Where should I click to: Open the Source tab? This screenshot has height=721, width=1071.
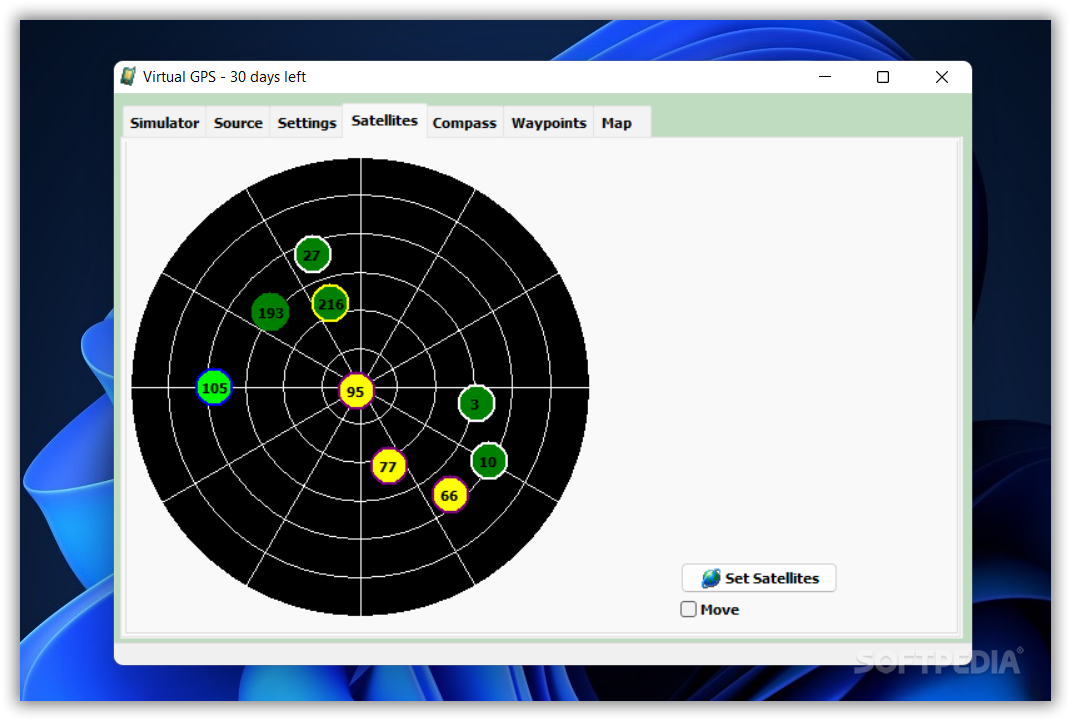[238, 123]
